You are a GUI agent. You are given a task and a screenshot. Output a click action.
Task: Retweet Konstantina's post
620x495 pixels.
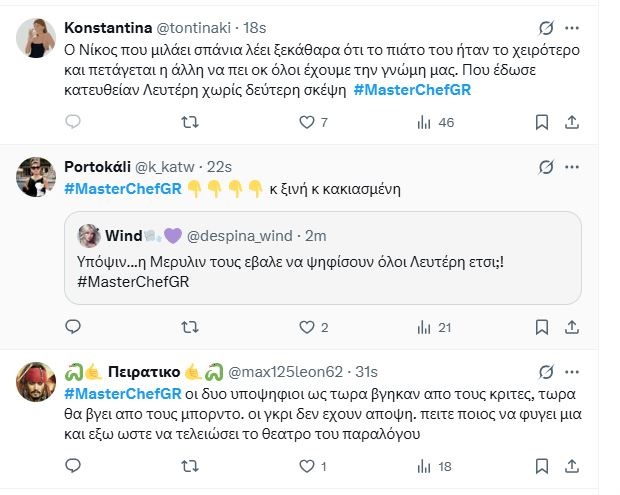[189, 122]
